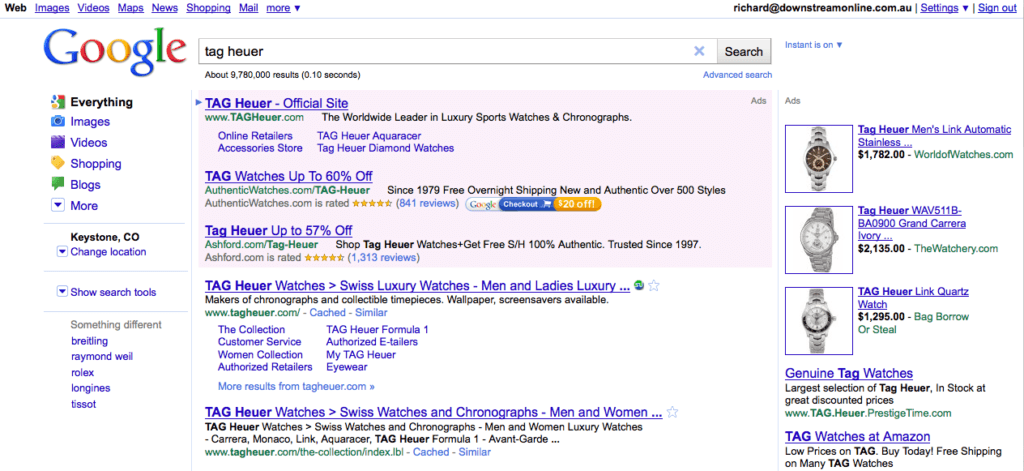The width and height of the screenshot is (1024, 471).
Task: Click the Images camera icon in sidebar
Action: coord(57,122)
